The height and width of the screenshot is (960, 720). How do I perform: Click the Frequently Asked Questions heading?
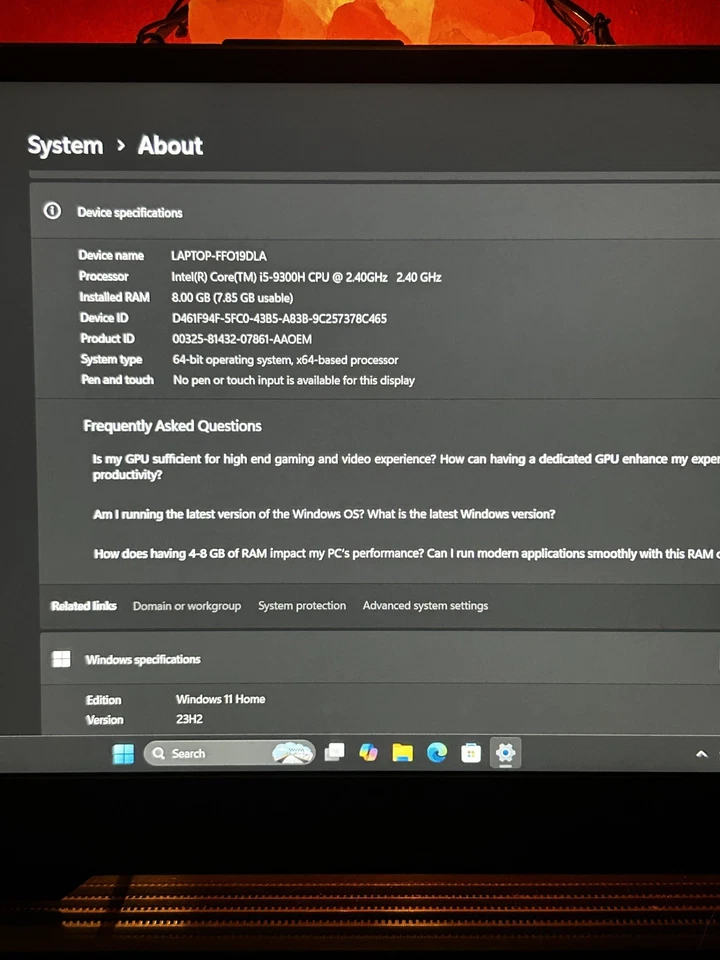click(x=172, y=426)
